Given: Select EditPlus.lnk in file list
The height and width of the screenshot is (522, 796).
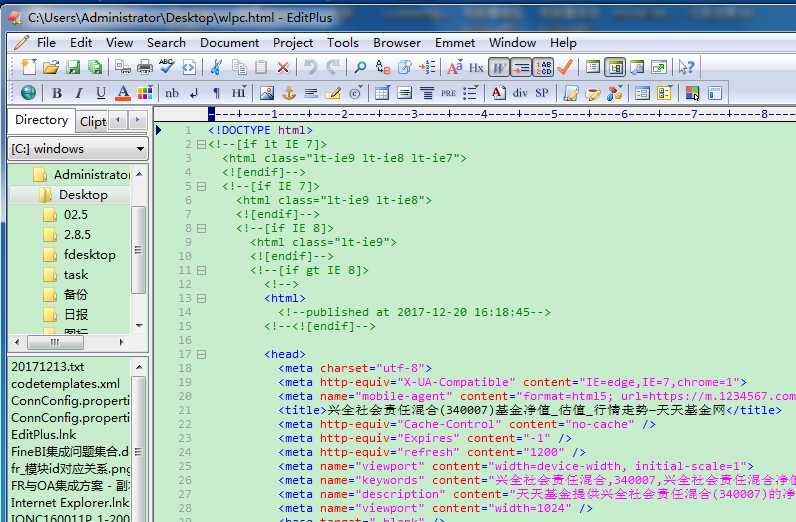Looking at the screenshot, I should 44,435.
